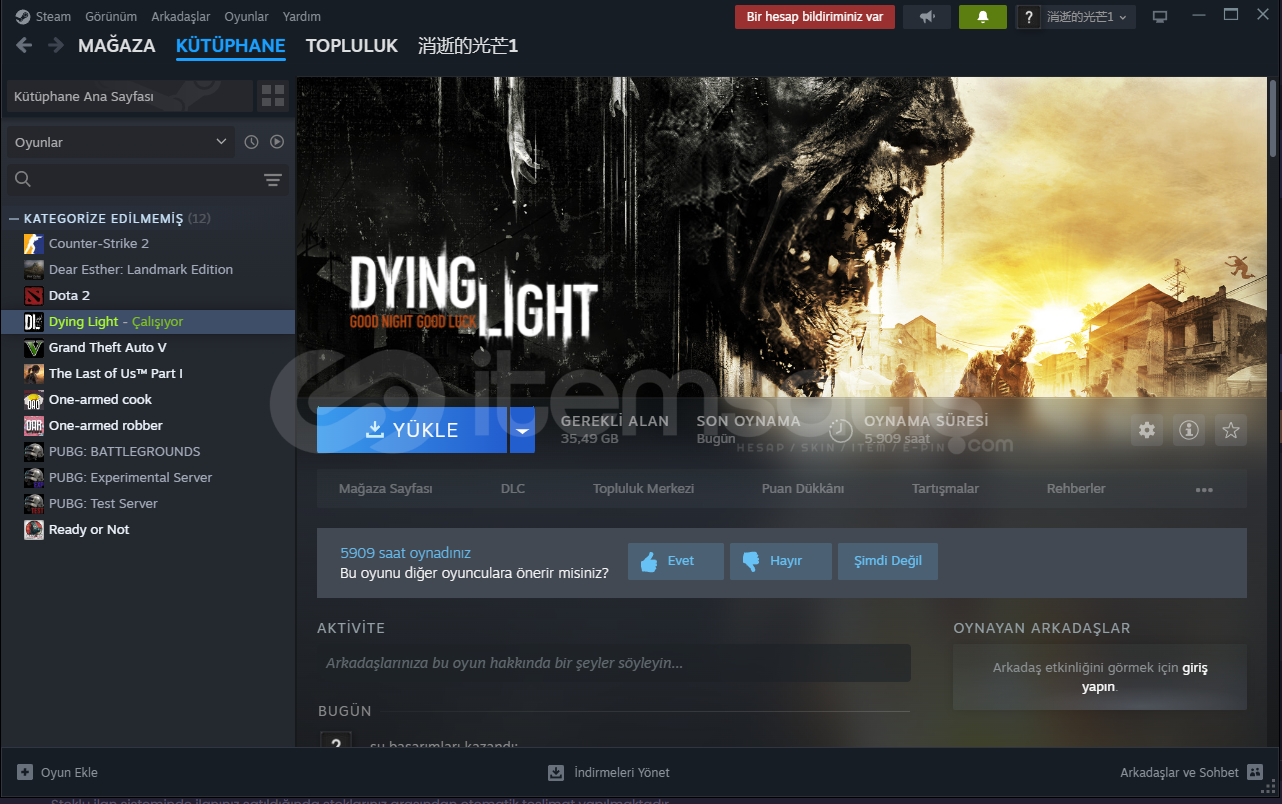Click the PUBG: Experimental Server icon
The height and width of the screenshot is (804, 1282).
coord(34,478)
